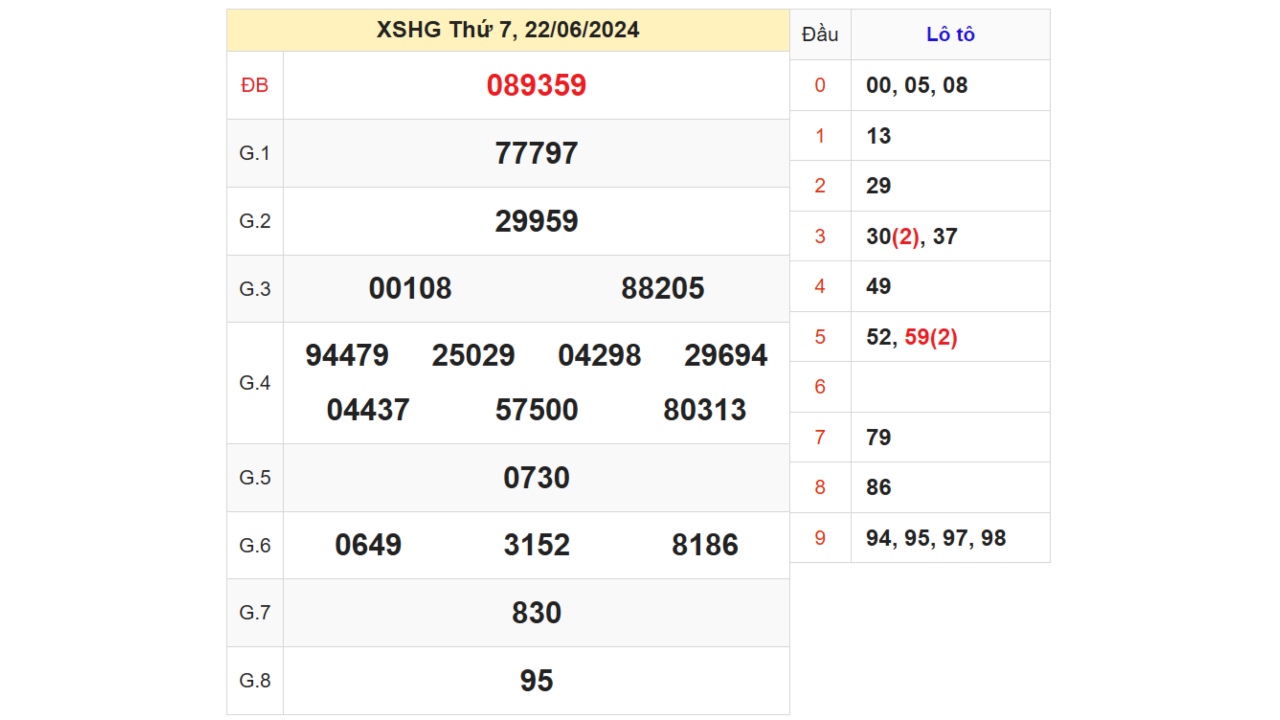Click the G.1 row label
Image resolution: width=1280 pixels, height=720 pixels.
pyautogui.click(x=255, y=153)
